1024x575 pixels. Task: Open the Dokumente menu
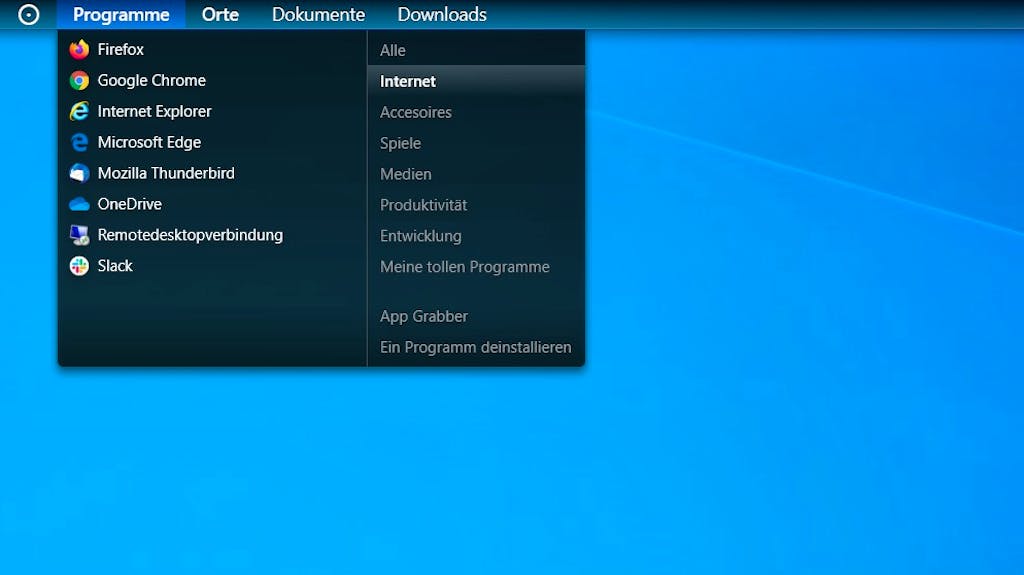[318, 14]
